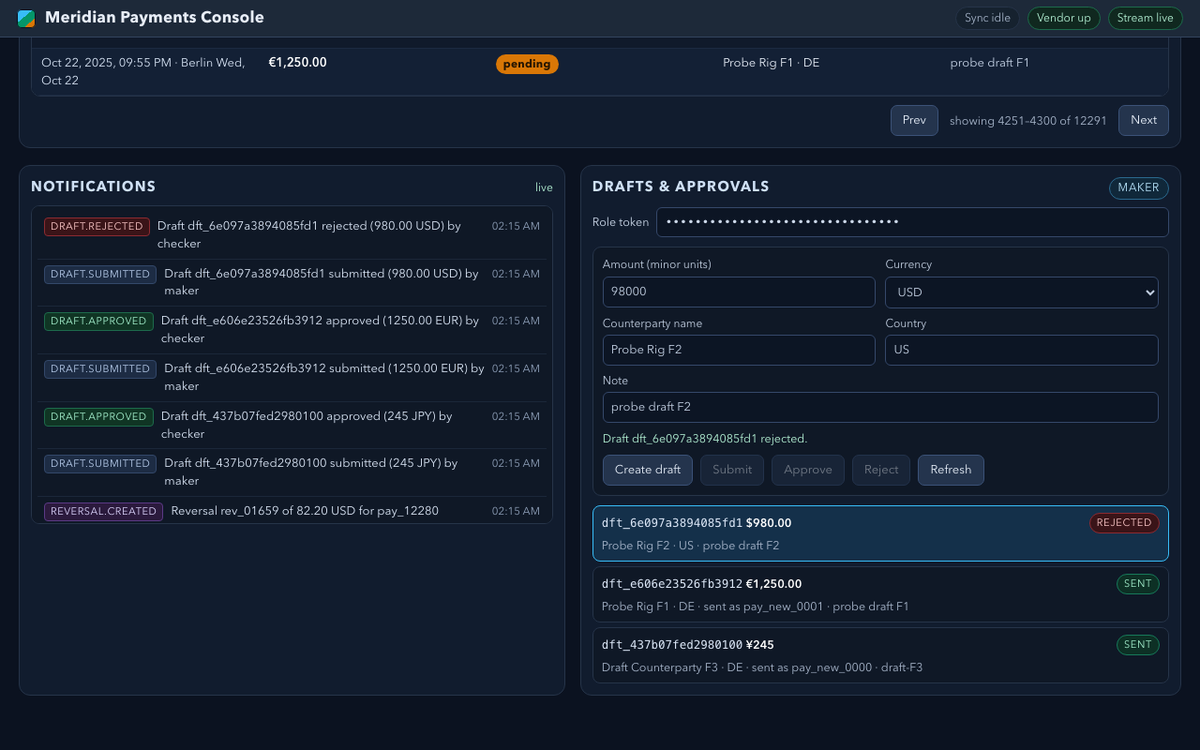This screenshot has height=750, width=1200.
Task: Click the Create draft button
Action: click(647, 470)
